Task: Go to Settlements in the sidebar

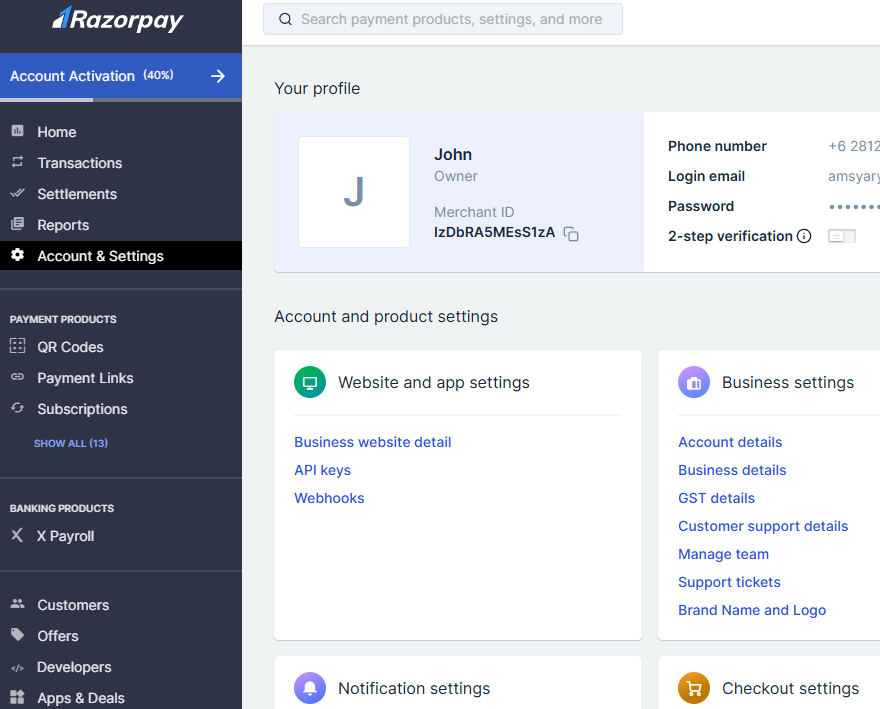Action: [x=77, y=194]
